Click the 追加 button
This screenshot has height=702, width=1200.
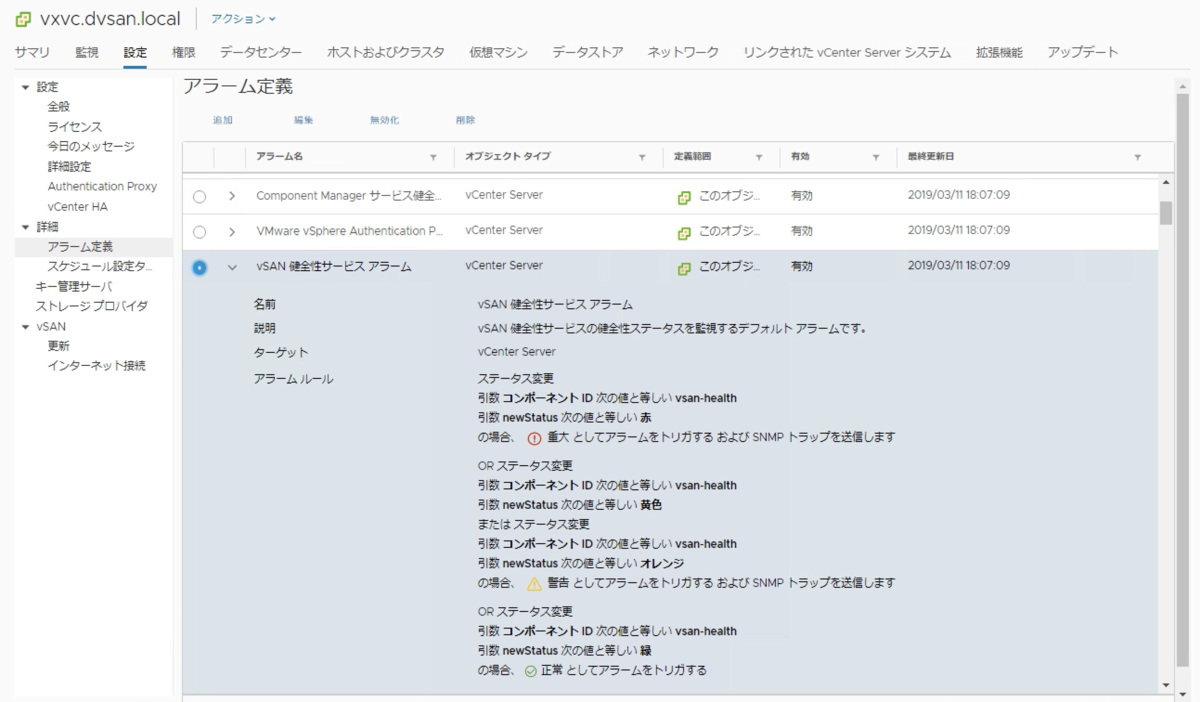(x=223, y=120)
